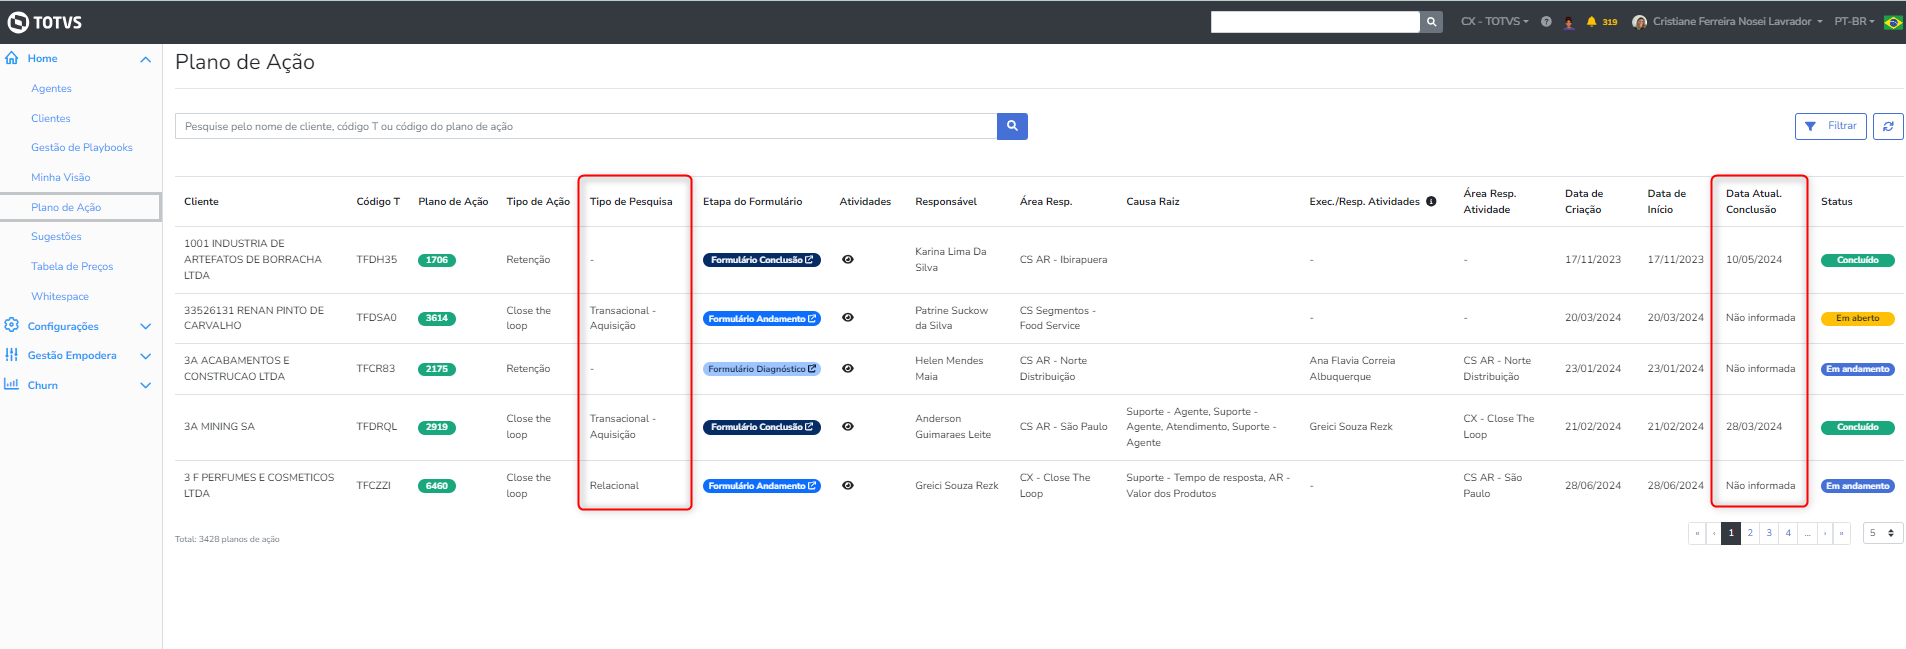This screenshot has height=649, width=1906.
Task: Open Gestão de Playbooks in sidebar
Action: click(82, 148)
